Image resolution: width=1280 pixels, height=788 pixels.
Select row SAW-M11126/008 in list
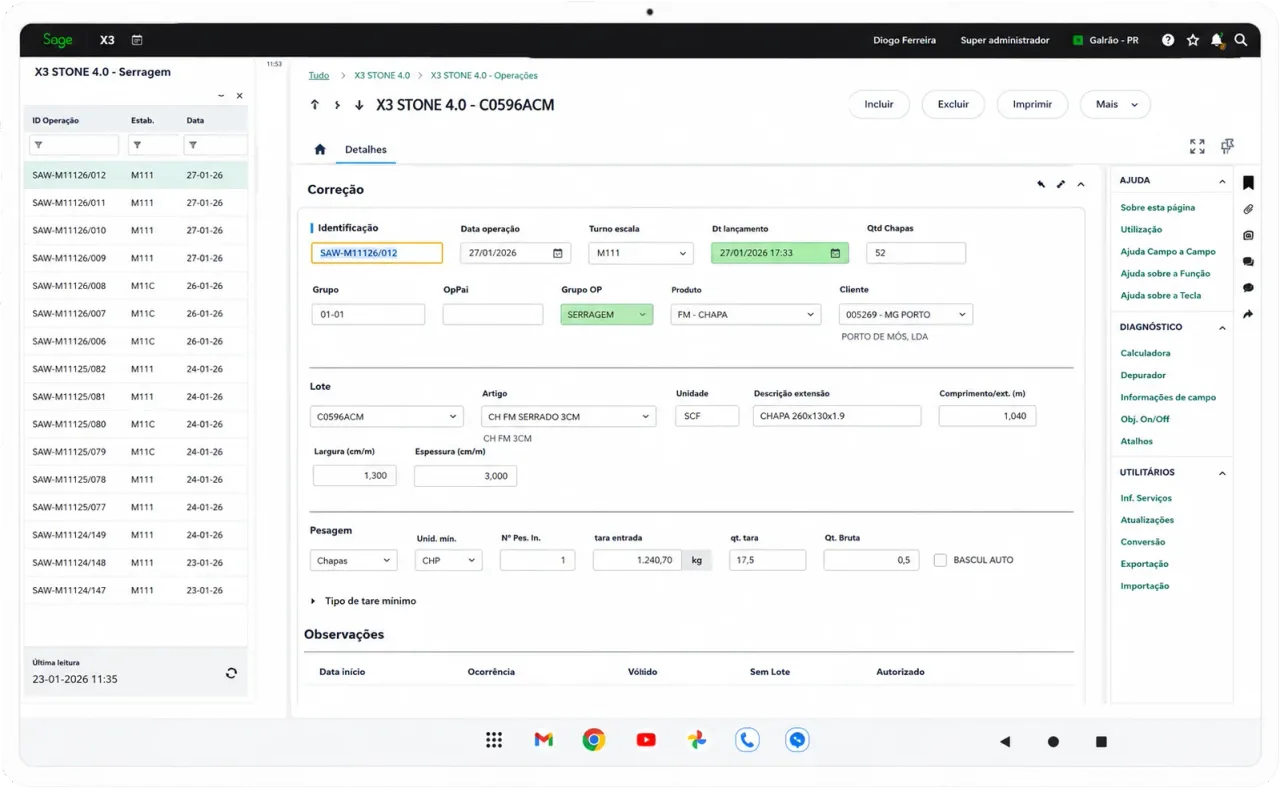coord(136,286)
